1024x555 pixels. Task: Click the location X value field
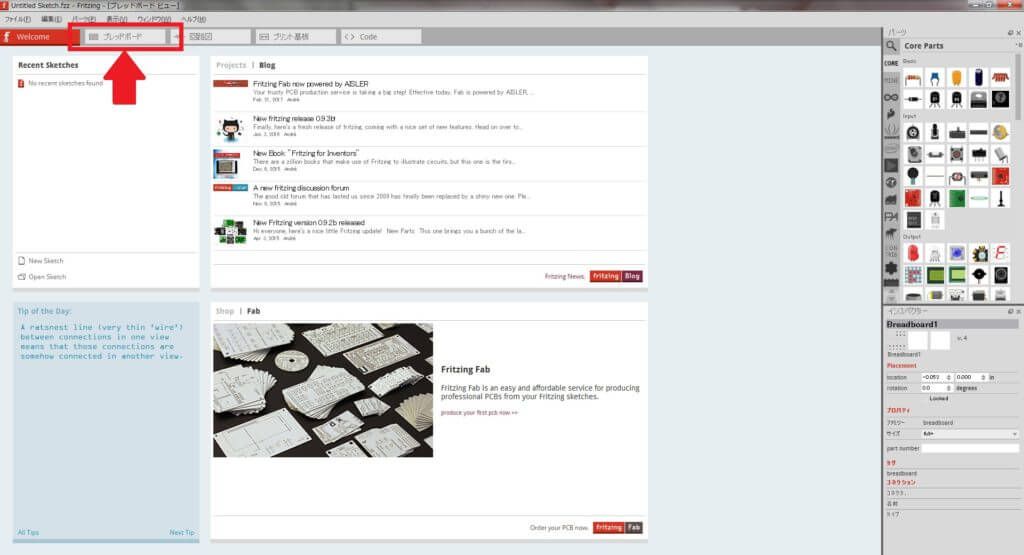(936, 377)
